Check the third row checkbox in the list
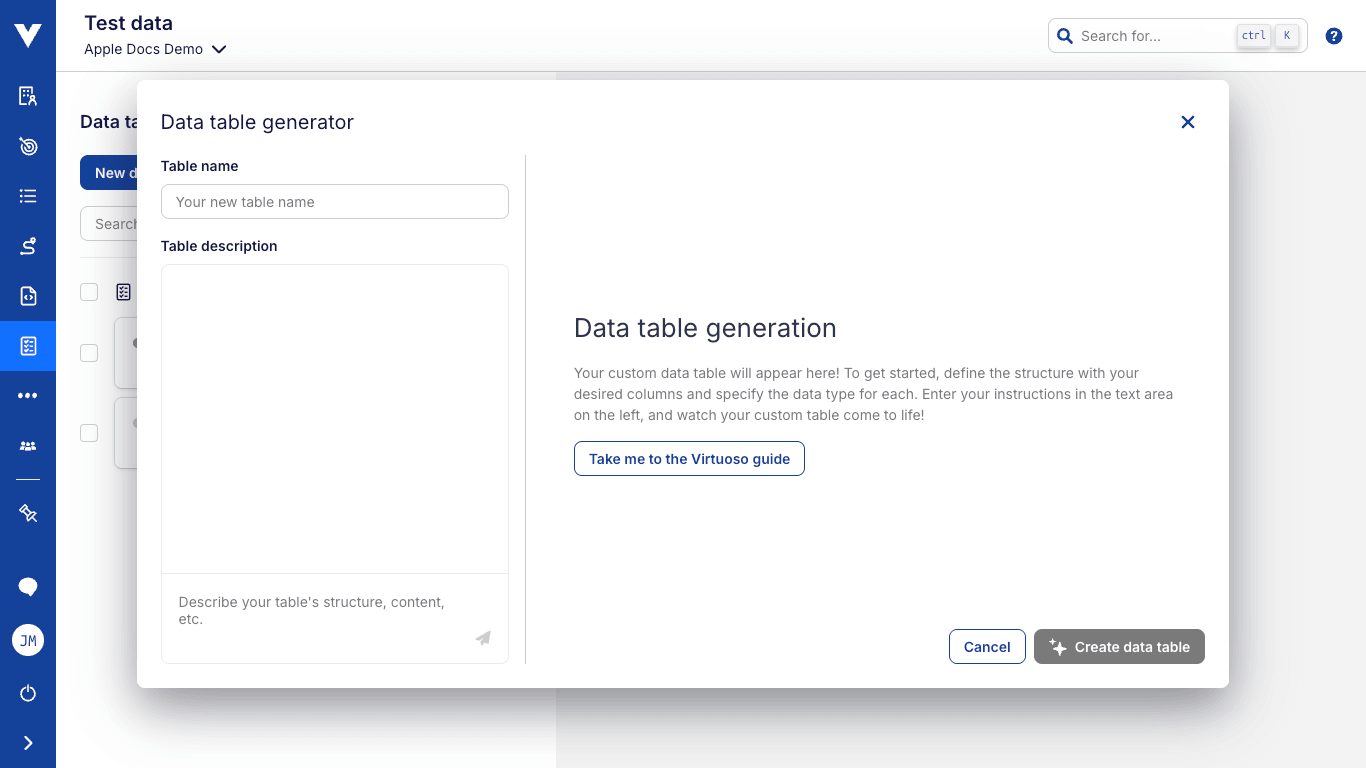The height and width of the screenshot is (768, 1366). [x=89, y=433]
